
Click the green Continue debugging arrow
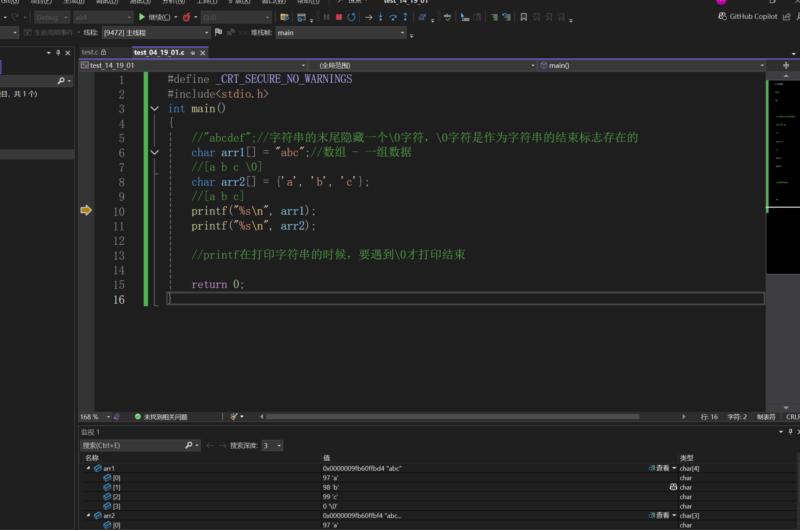[142, 17]
